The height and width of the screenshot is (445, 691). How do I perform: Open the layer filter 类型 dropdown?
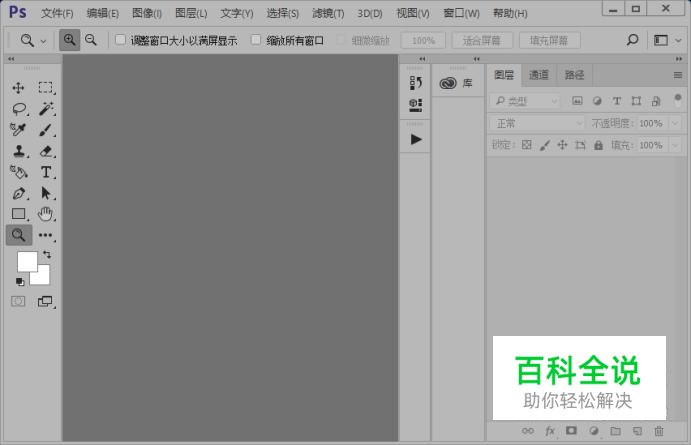(525, 101)
